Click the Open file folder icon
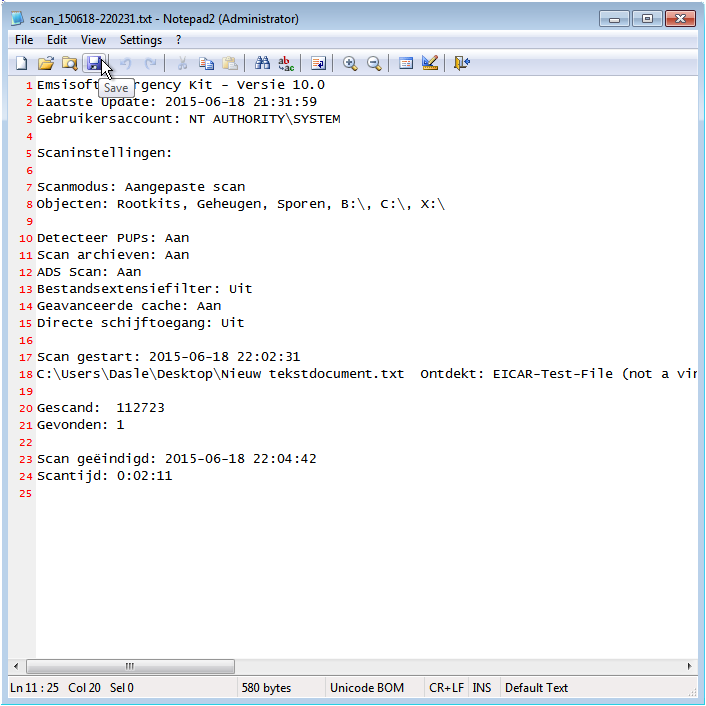Screen dimensions: 706x706 tap(45, 63)
